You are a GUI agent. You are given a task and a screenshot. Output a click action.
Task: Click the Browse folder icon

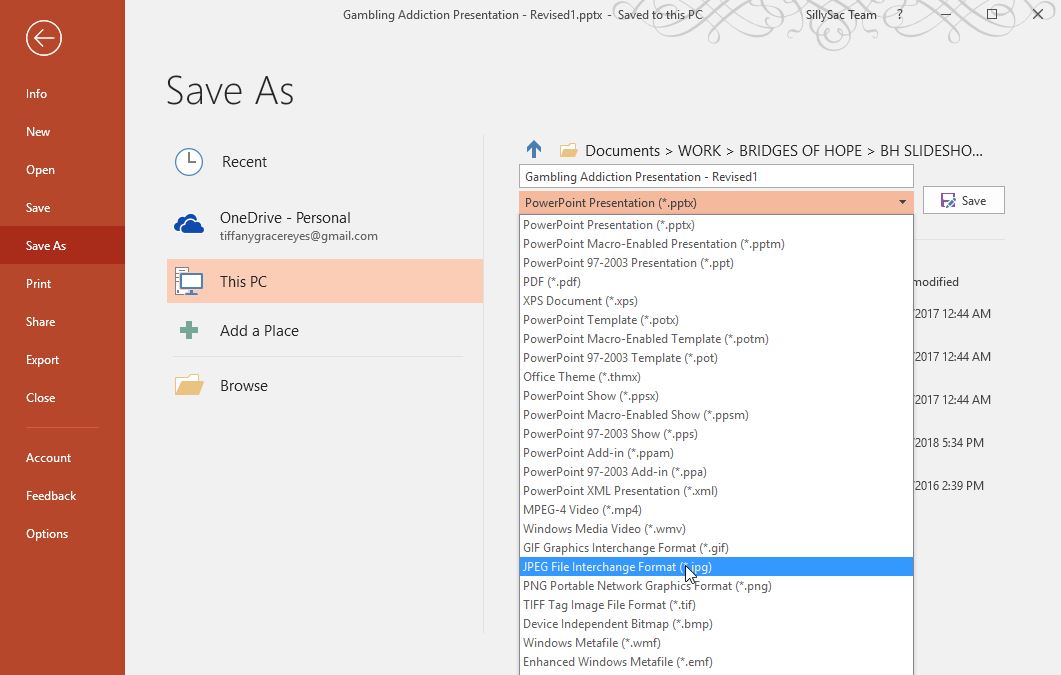(189, 386)
